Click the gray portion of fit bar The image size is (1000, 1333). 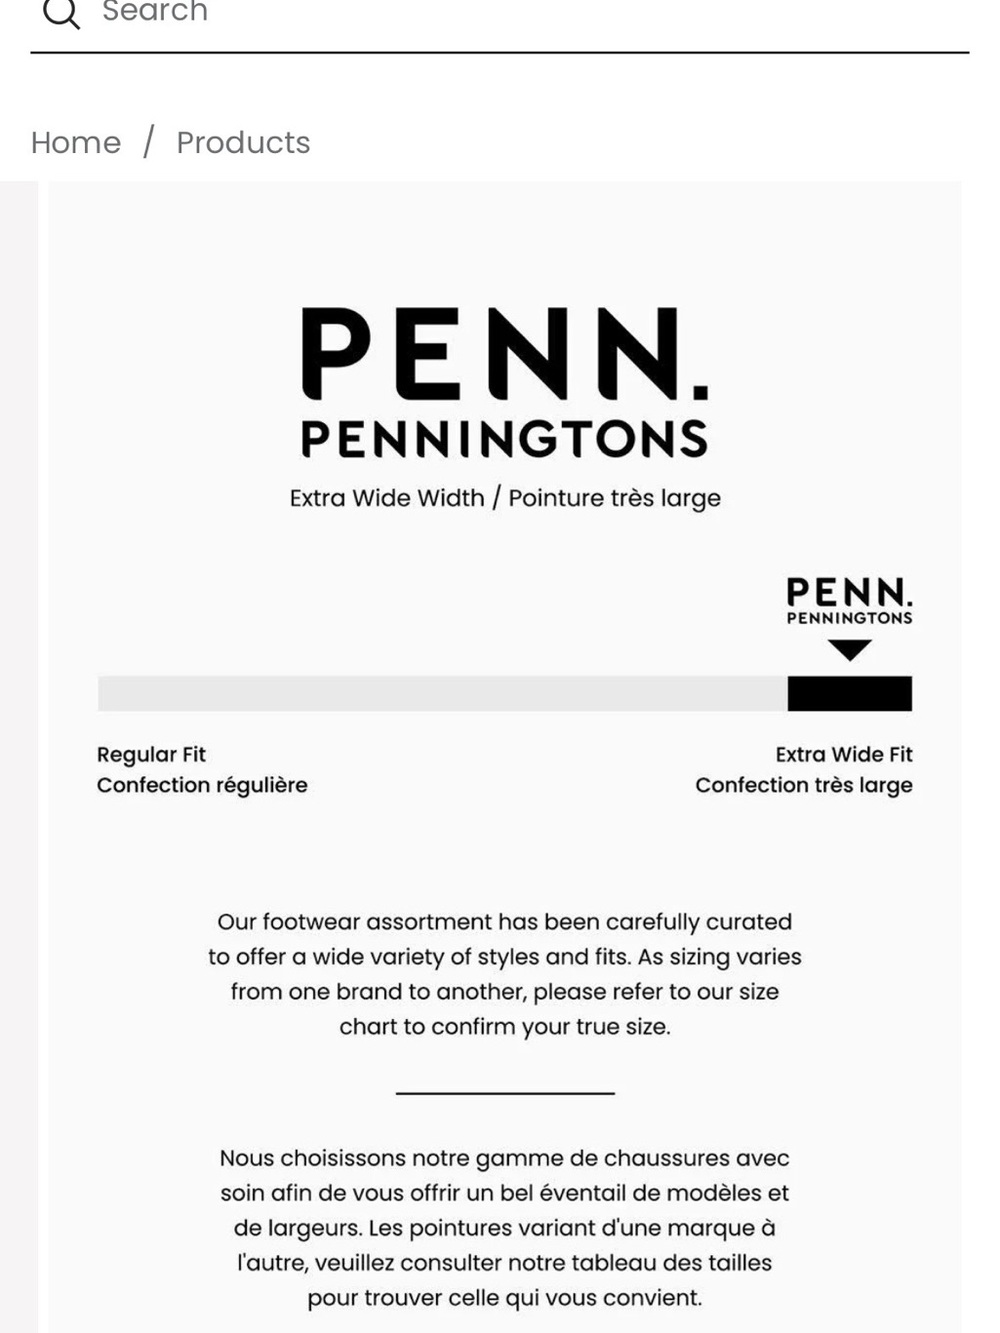442,693
